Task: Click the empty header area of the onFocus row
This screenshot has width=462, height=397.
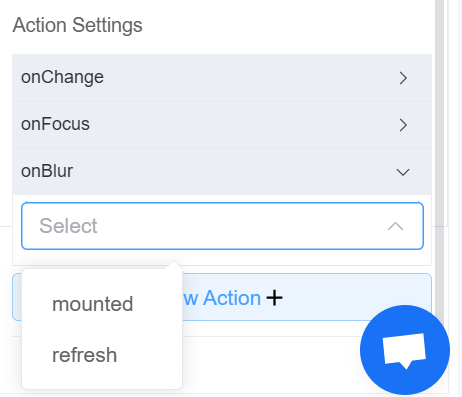Action: click(x=243, y=125)
